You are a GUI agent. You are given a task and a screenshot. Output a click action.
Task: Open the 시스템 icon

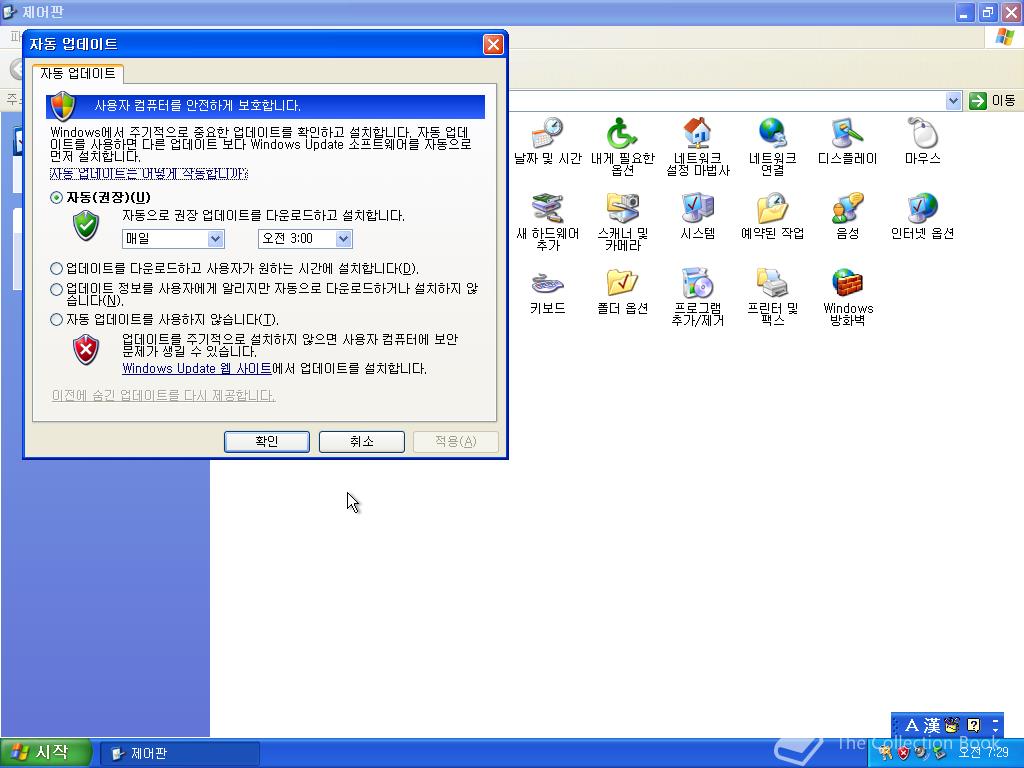(697, 216)
